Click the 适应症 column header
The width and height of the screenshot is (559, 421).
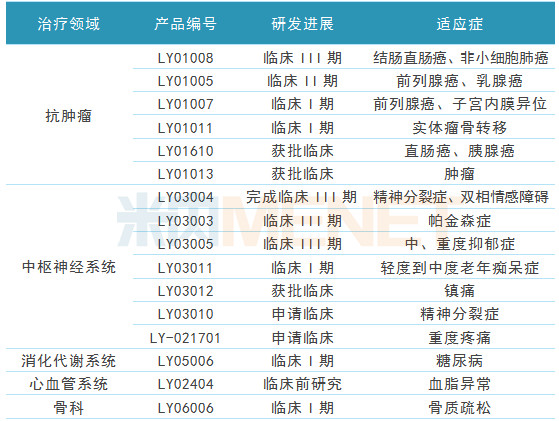[460, 24]
